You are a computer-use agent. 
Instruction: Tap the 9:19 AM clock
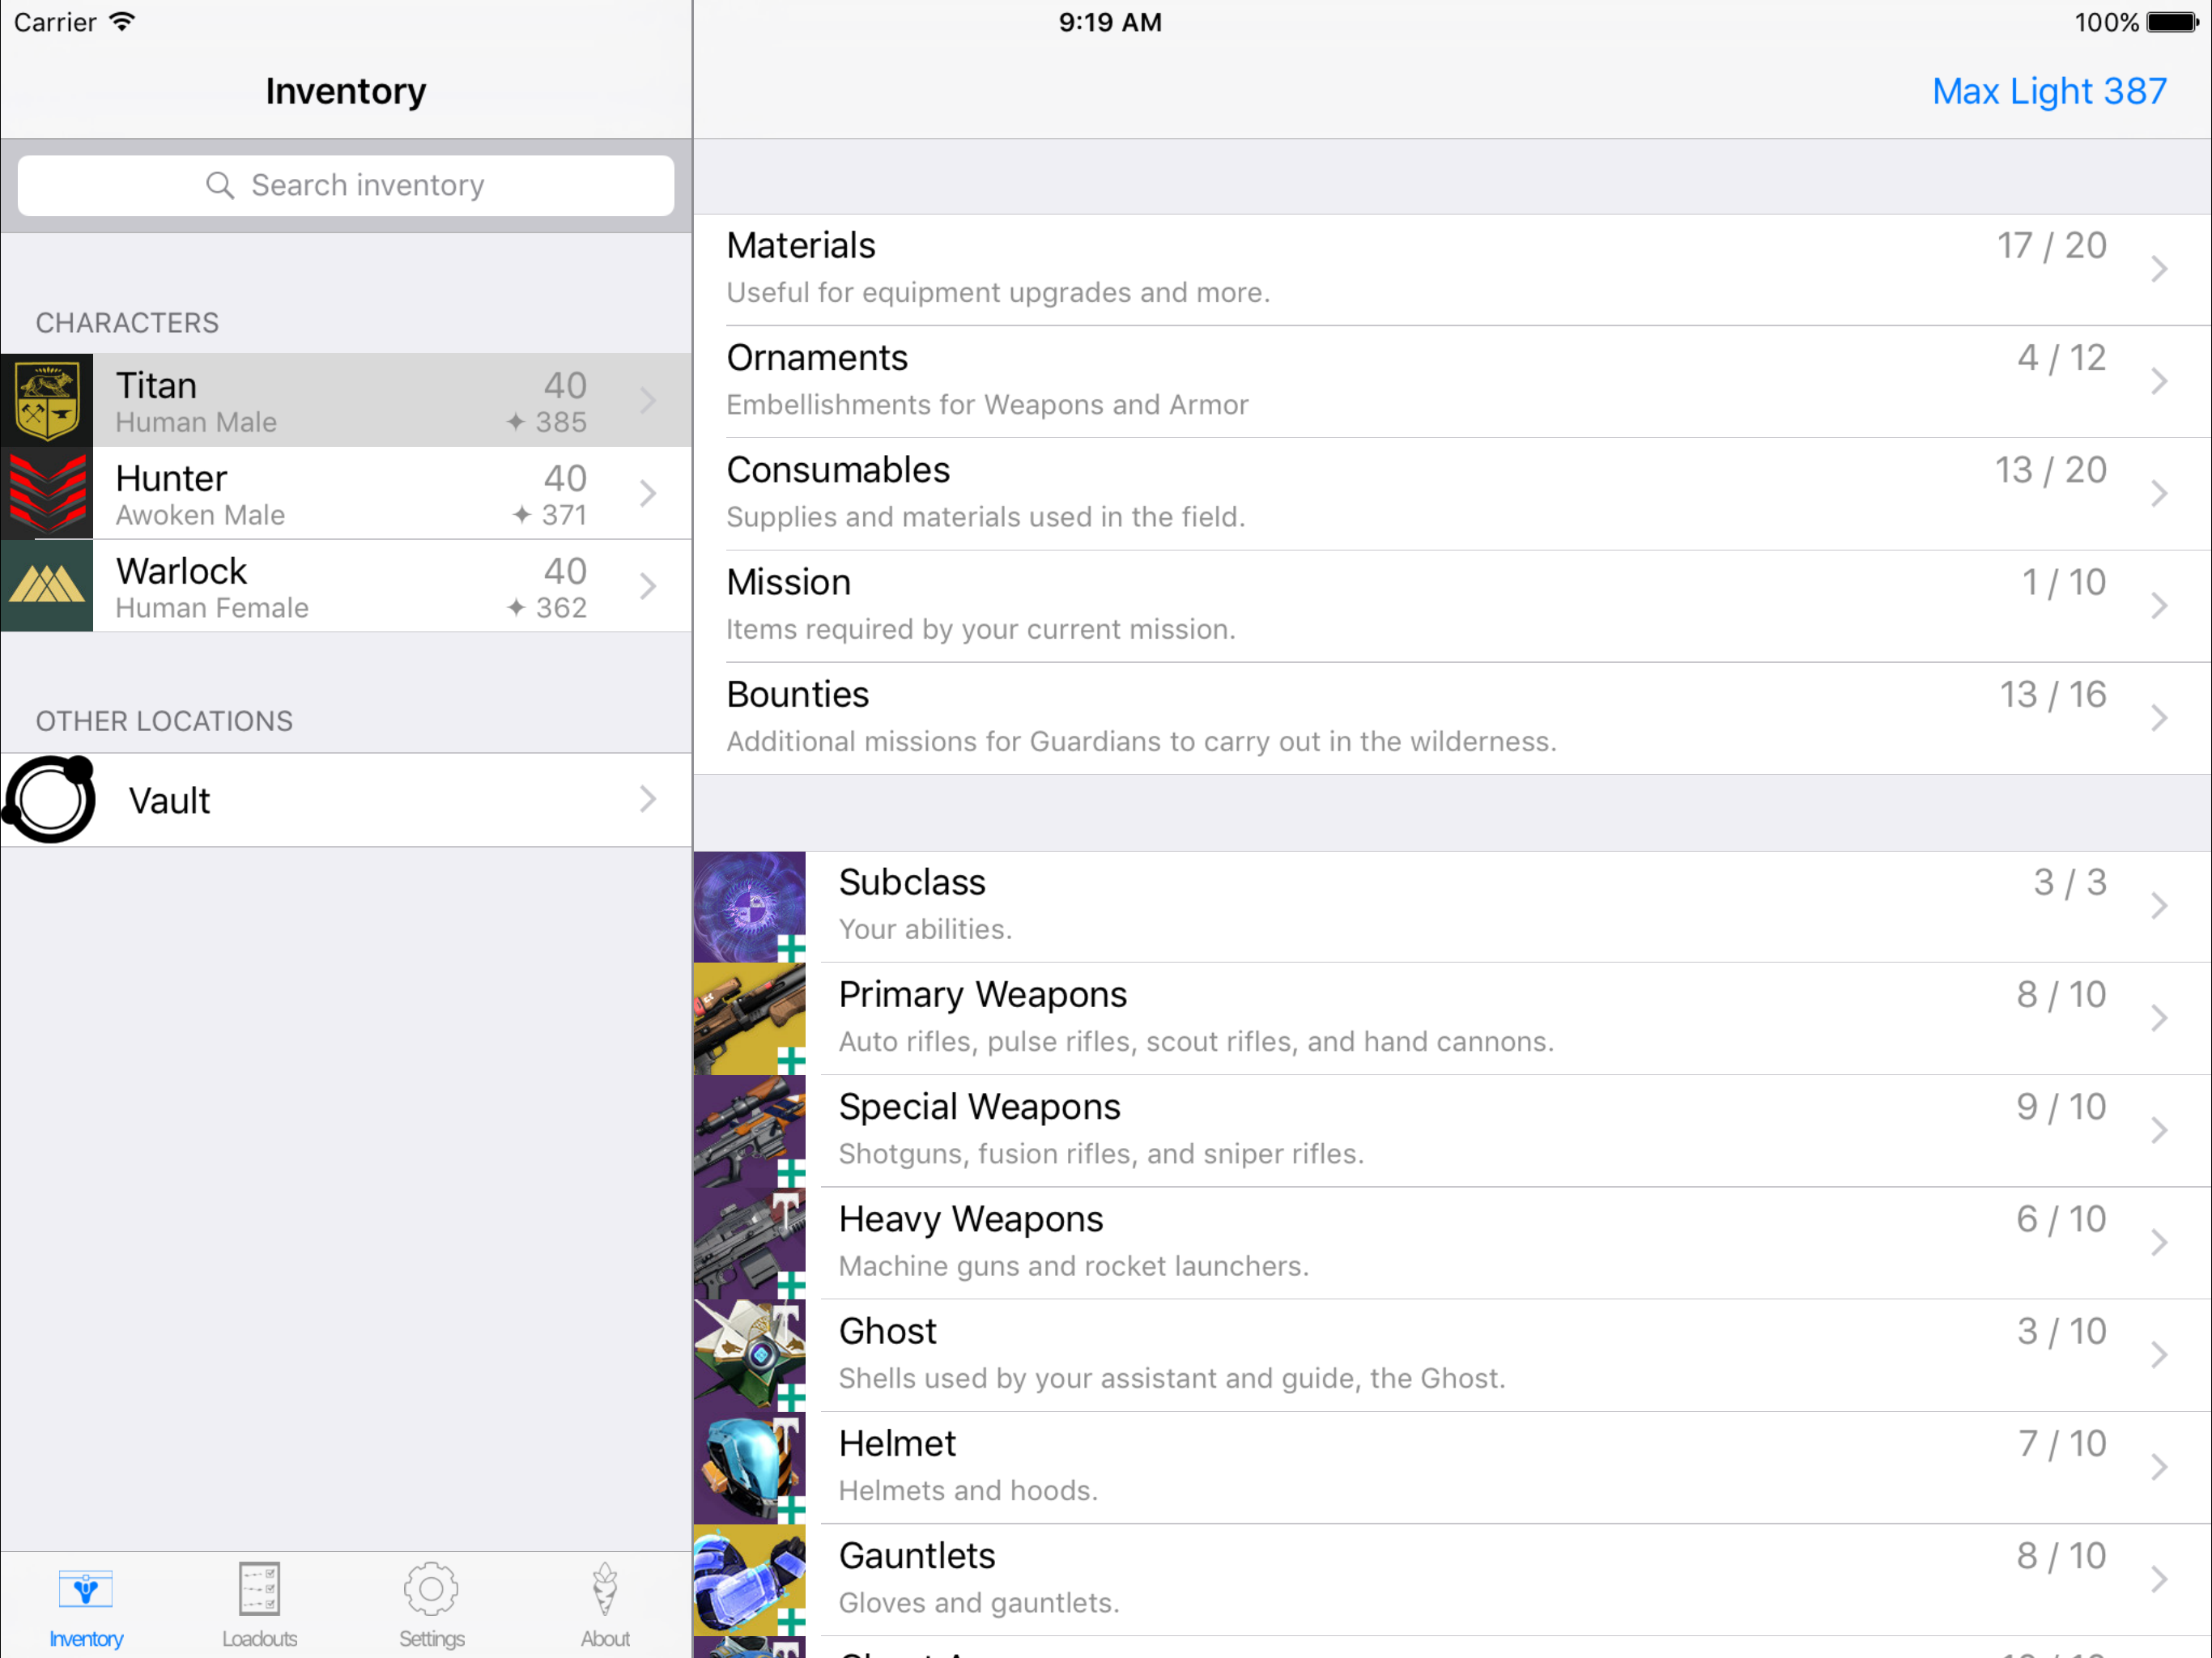click(x=1110, y=22)
